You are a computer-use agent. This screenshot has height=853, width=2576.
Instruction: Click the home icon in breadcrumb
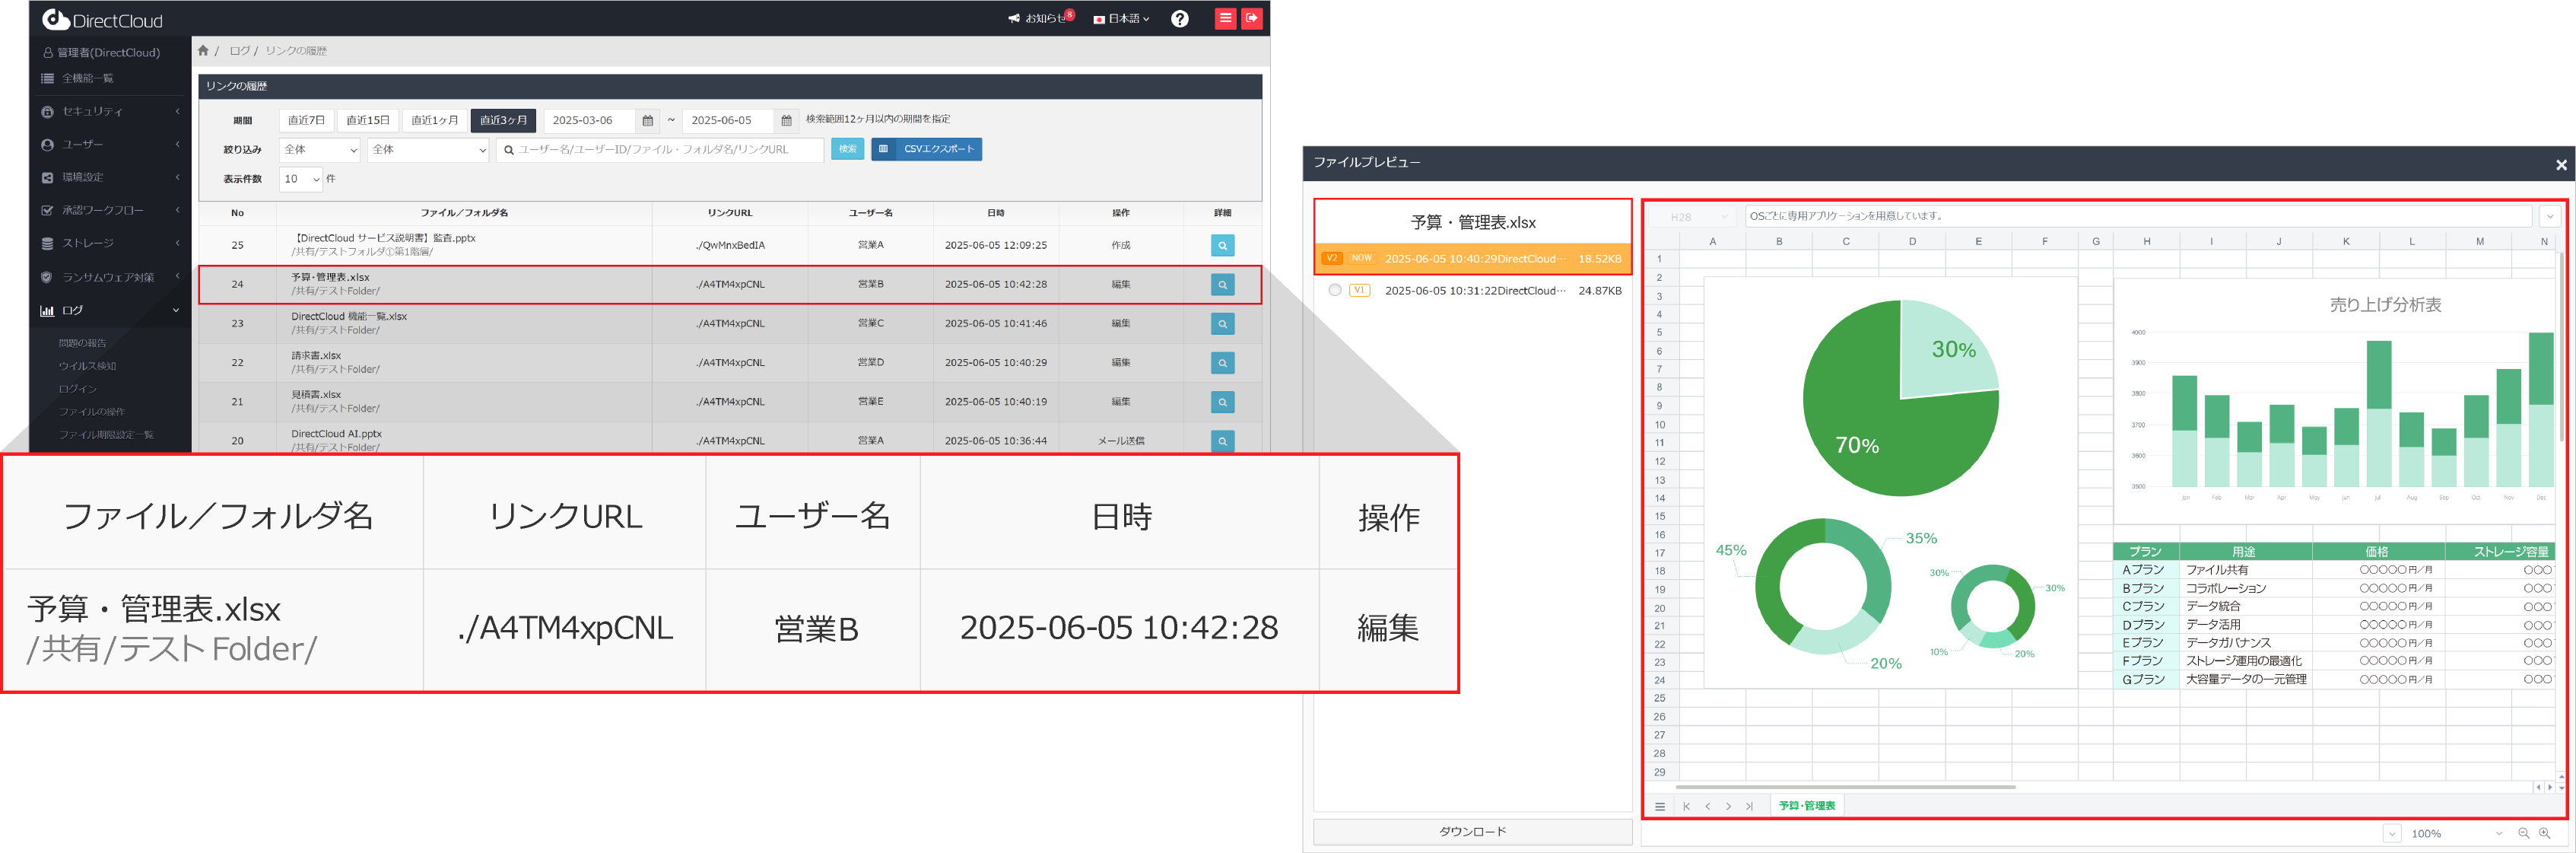[x=204, y=51]
